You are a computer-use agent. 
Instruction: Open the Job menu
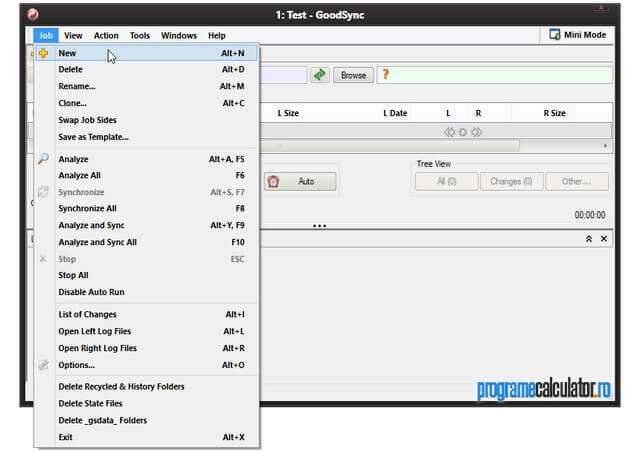tap(46, 36)
